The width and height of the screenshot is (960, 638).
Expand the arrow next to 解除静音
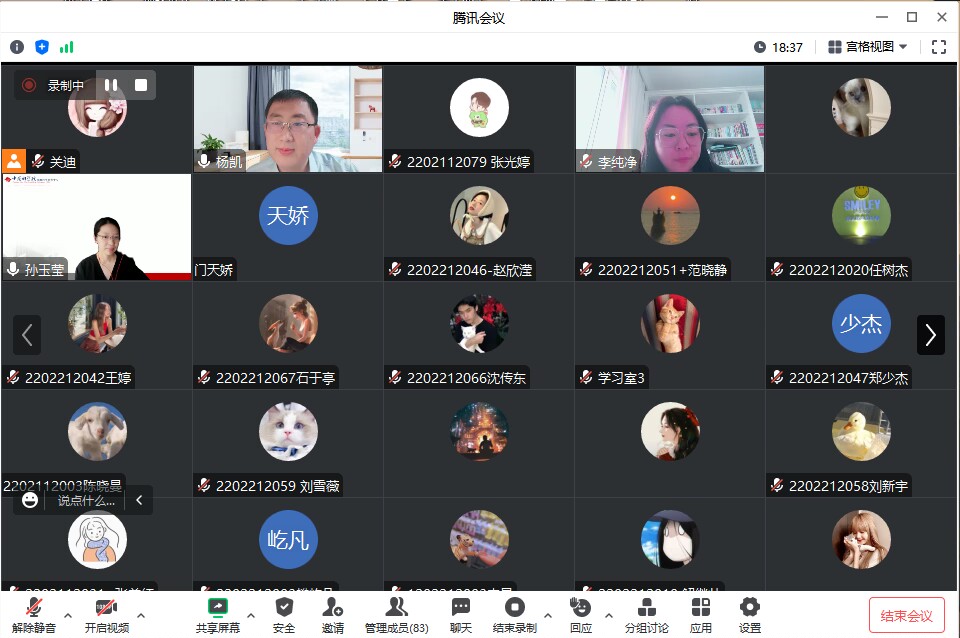(68, 615)
